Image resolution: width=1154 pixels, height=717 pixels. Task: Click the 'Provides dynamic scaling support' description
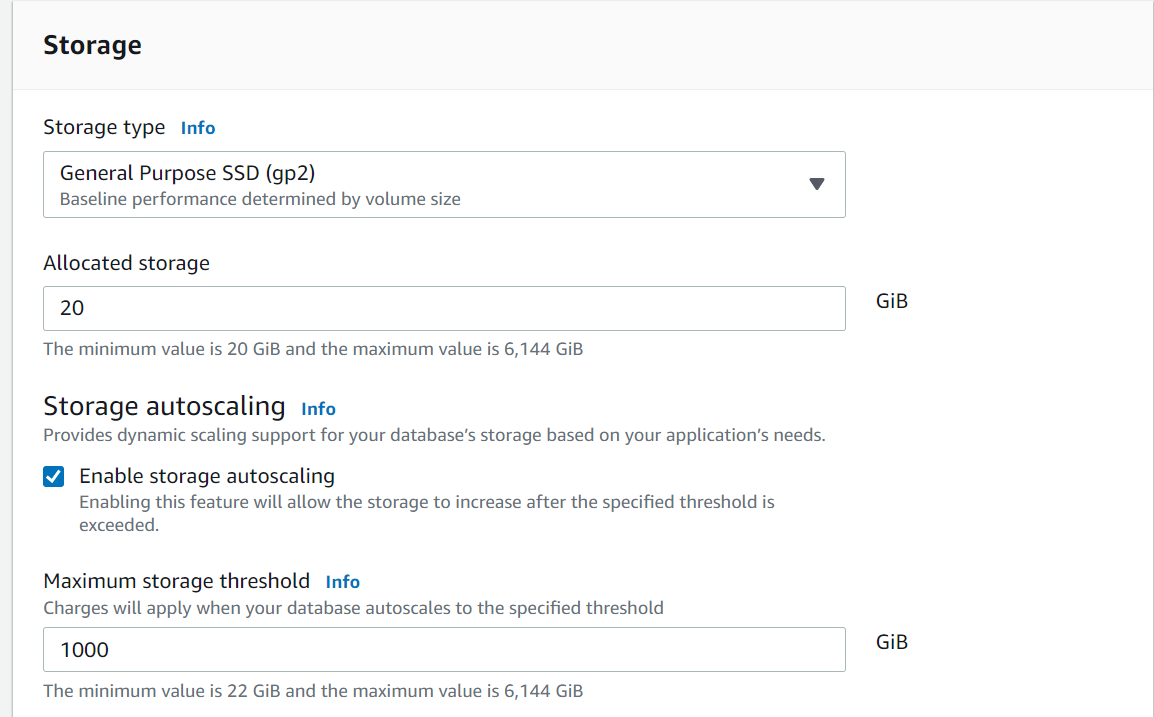(x=434, y=436)
